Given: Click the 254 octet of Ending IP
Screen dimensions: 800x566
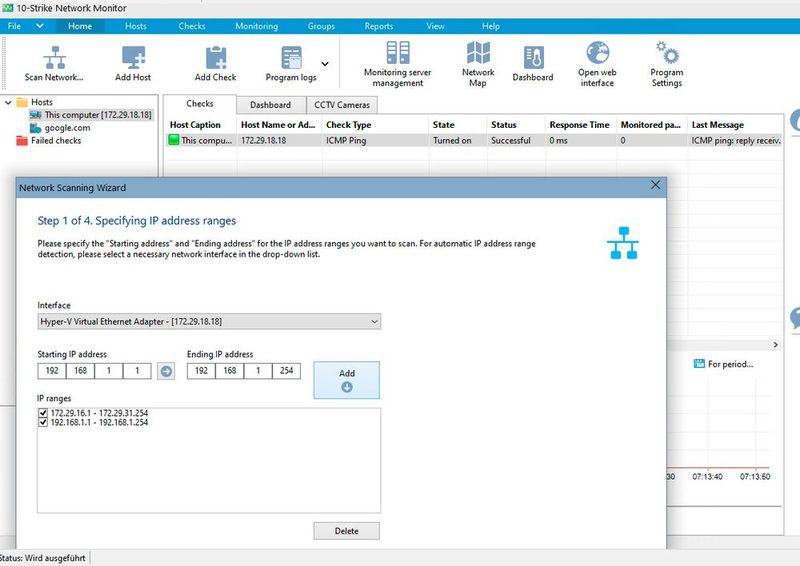Looking at the screenshot, I should point(286,371).
